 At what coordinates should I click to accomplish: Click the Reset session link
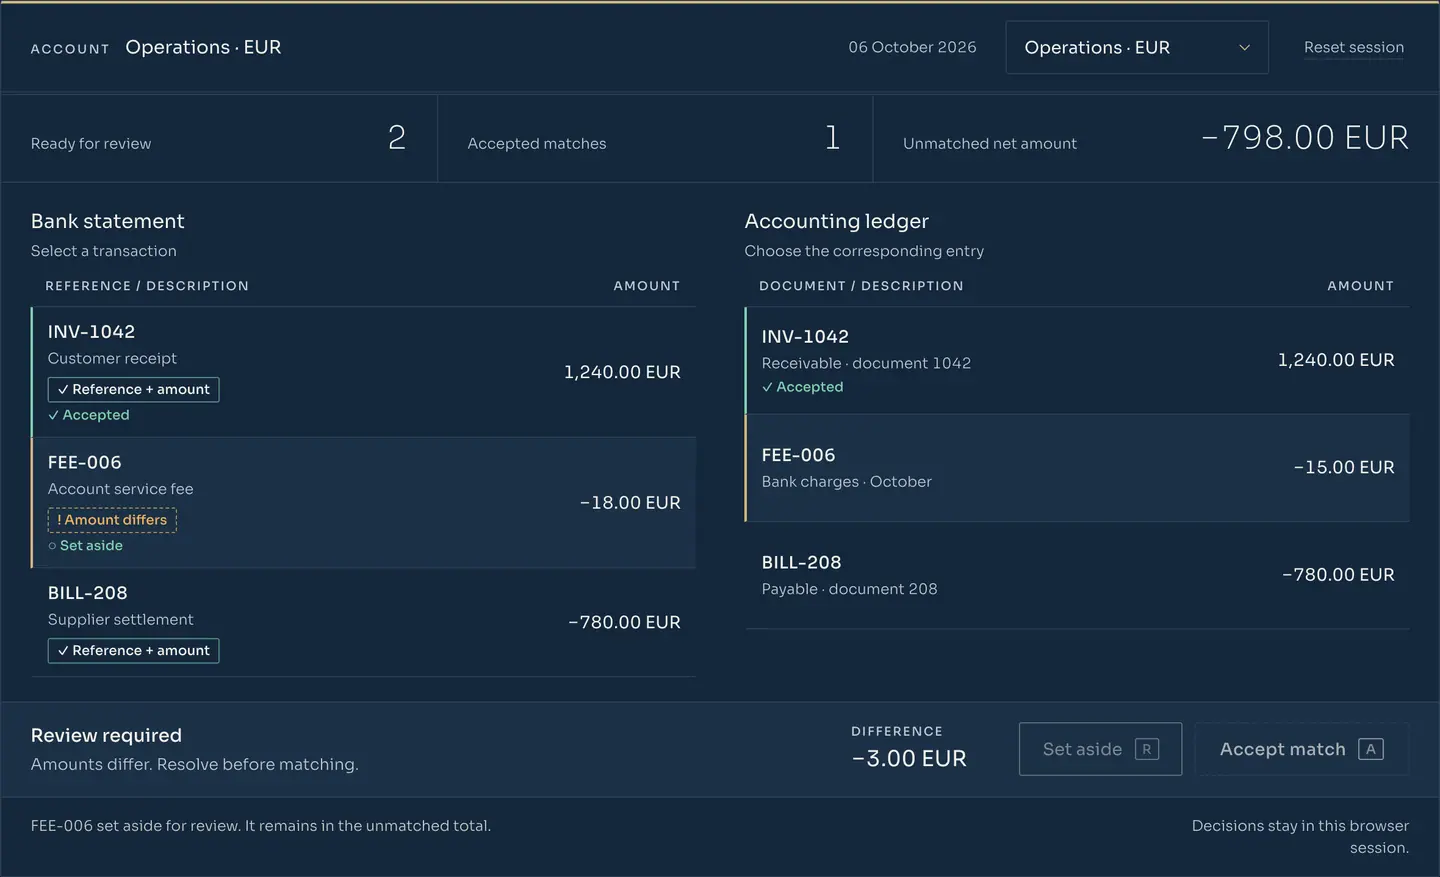[1354, 47]
